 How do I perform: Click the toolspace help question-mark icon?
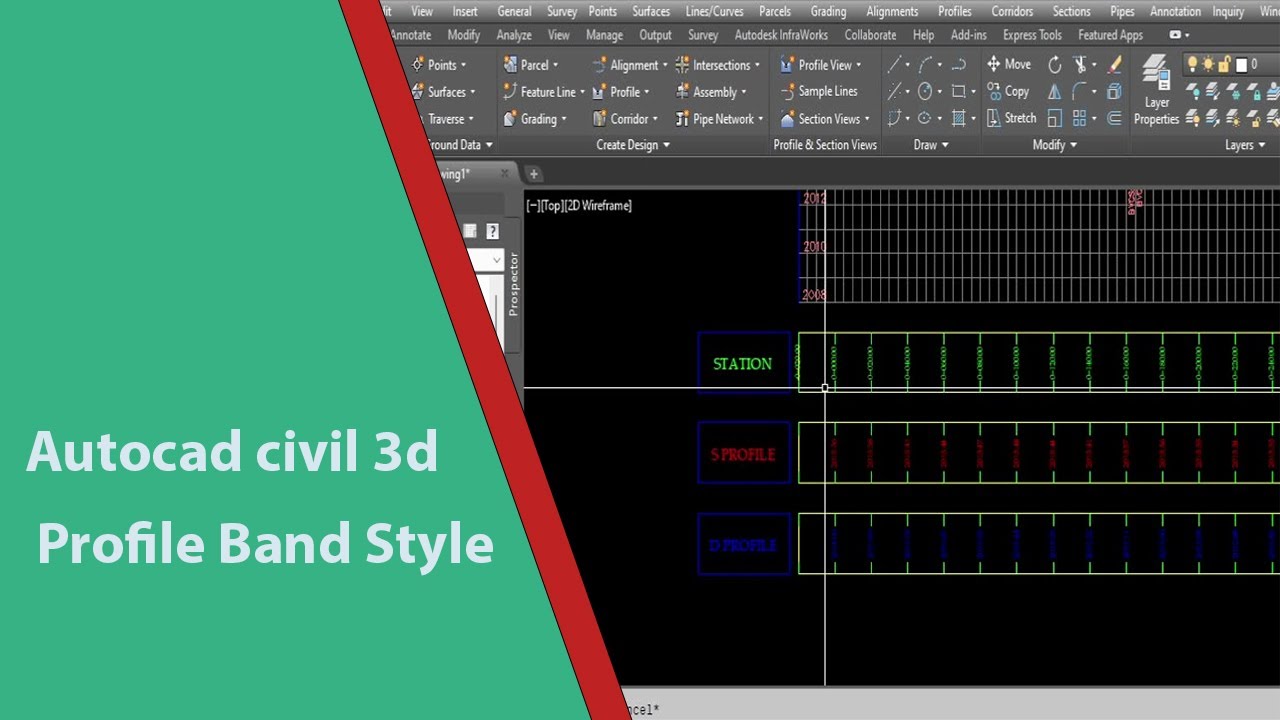click(x=492, y=231)
